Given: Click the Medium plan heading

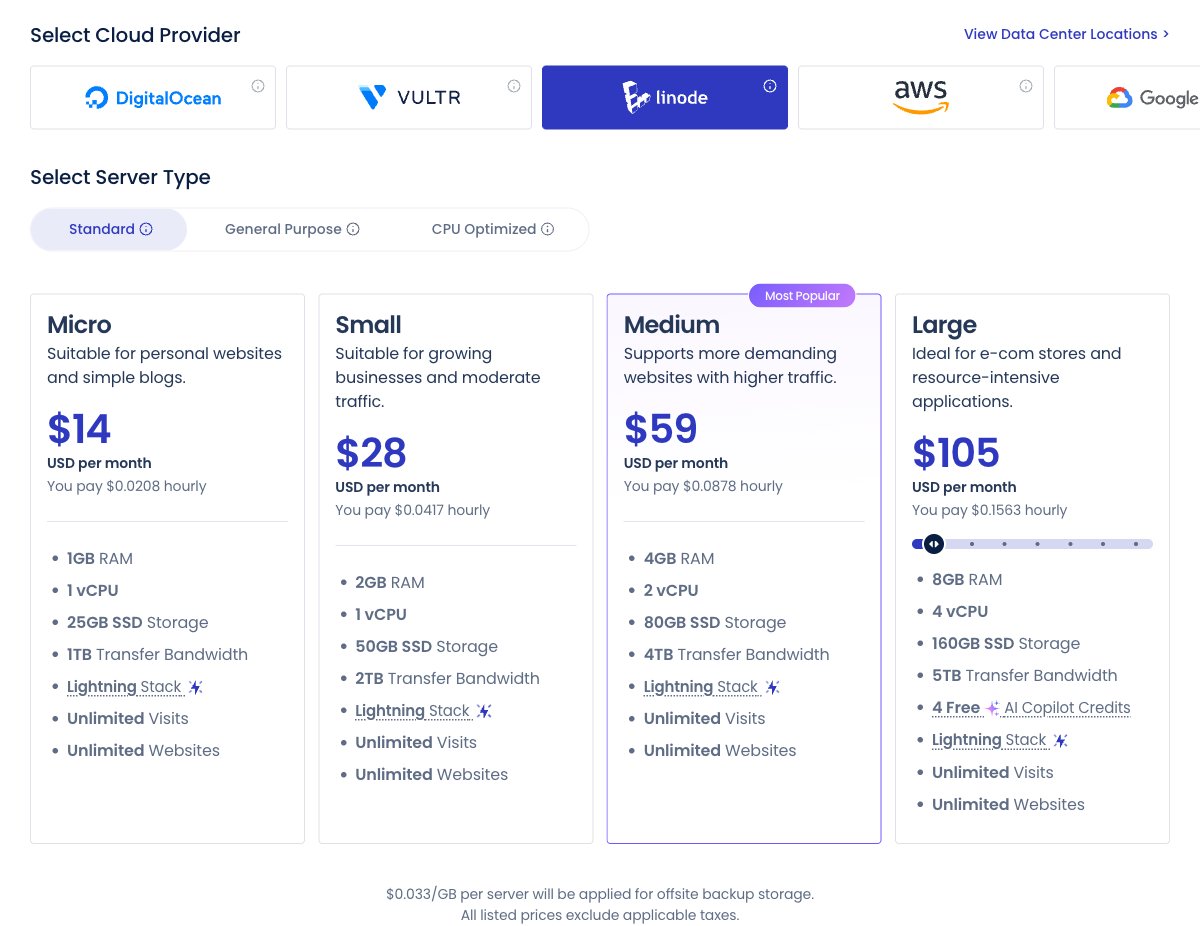Looking at the screenshot, I should (672, 325).
